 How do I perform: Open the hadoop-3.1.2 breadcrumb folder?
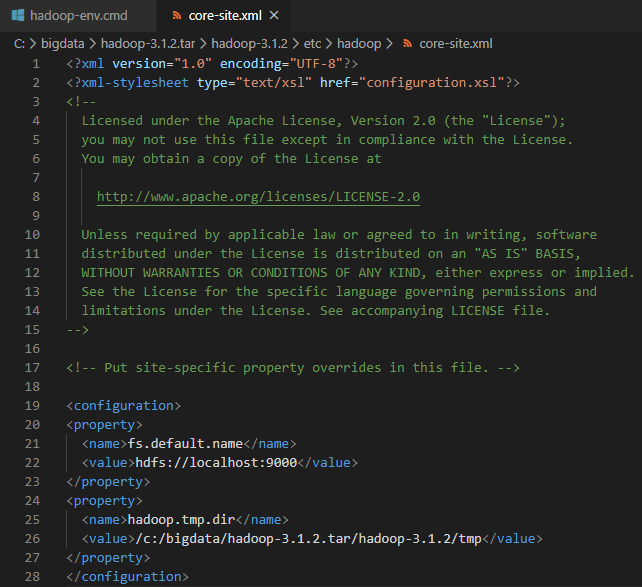click(249, 43)
